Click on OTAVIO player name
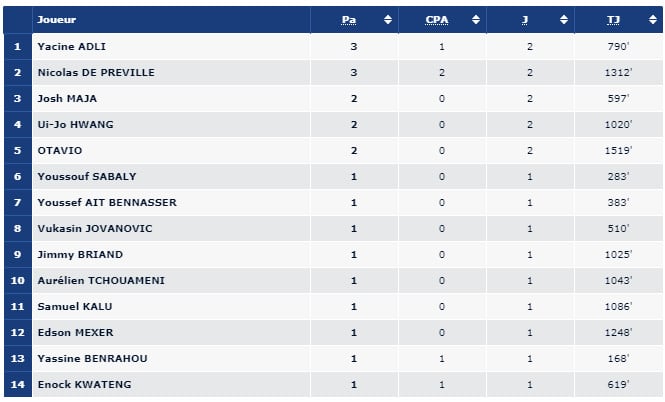665x402 pixels. click(59, 150)
